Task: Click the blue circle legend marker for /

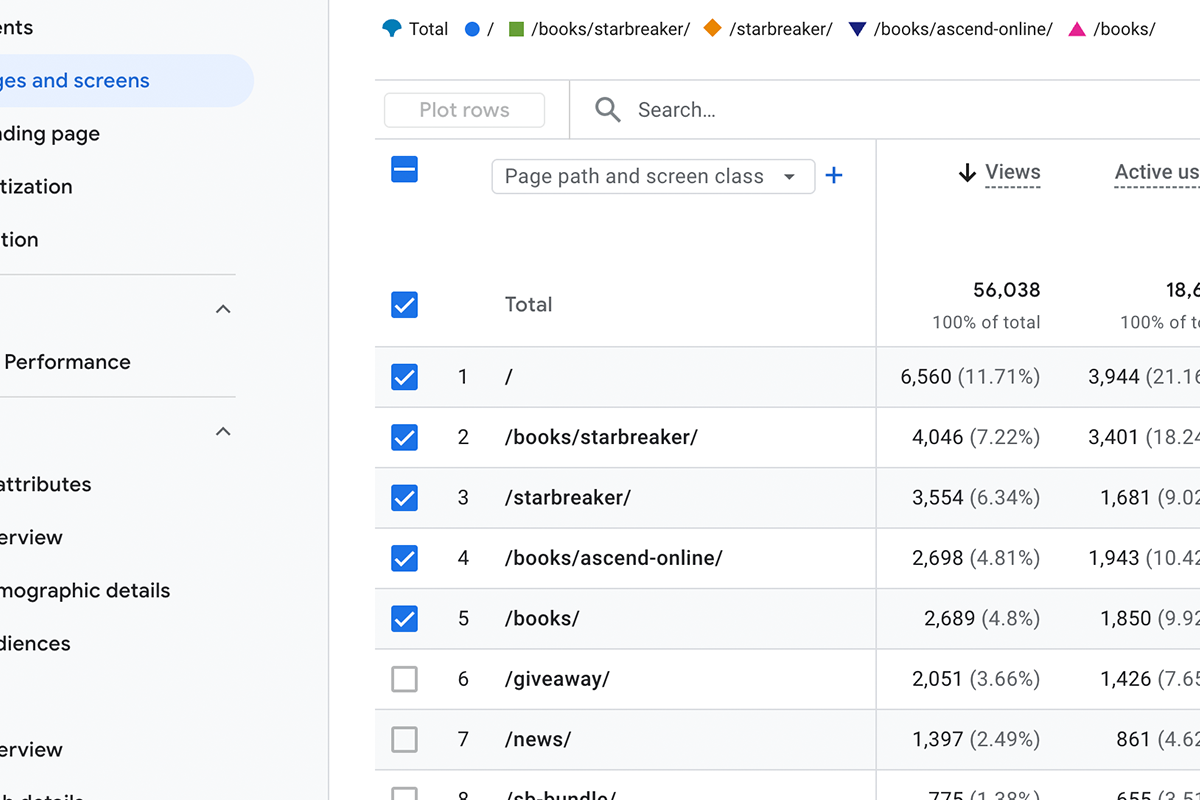Action: tap(473, 29)
